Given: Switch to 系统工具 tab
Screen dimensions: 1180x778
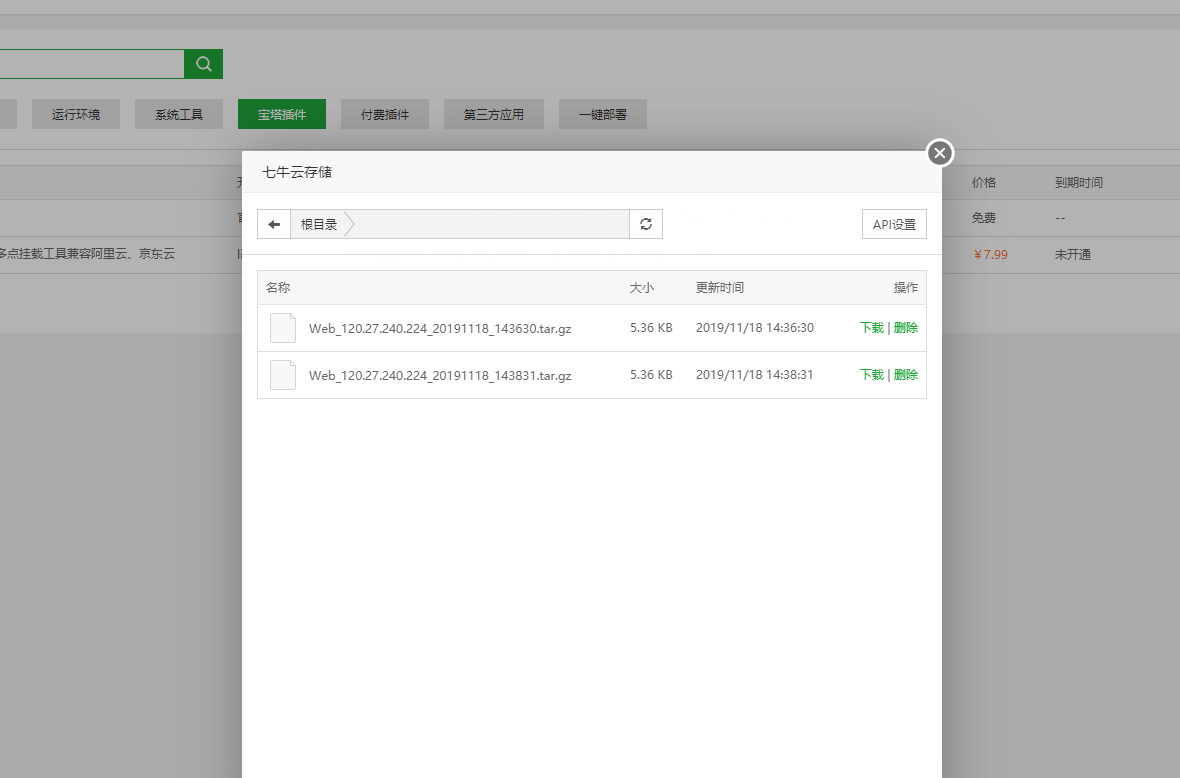Looking at the screenshot, I should (179, 114).
